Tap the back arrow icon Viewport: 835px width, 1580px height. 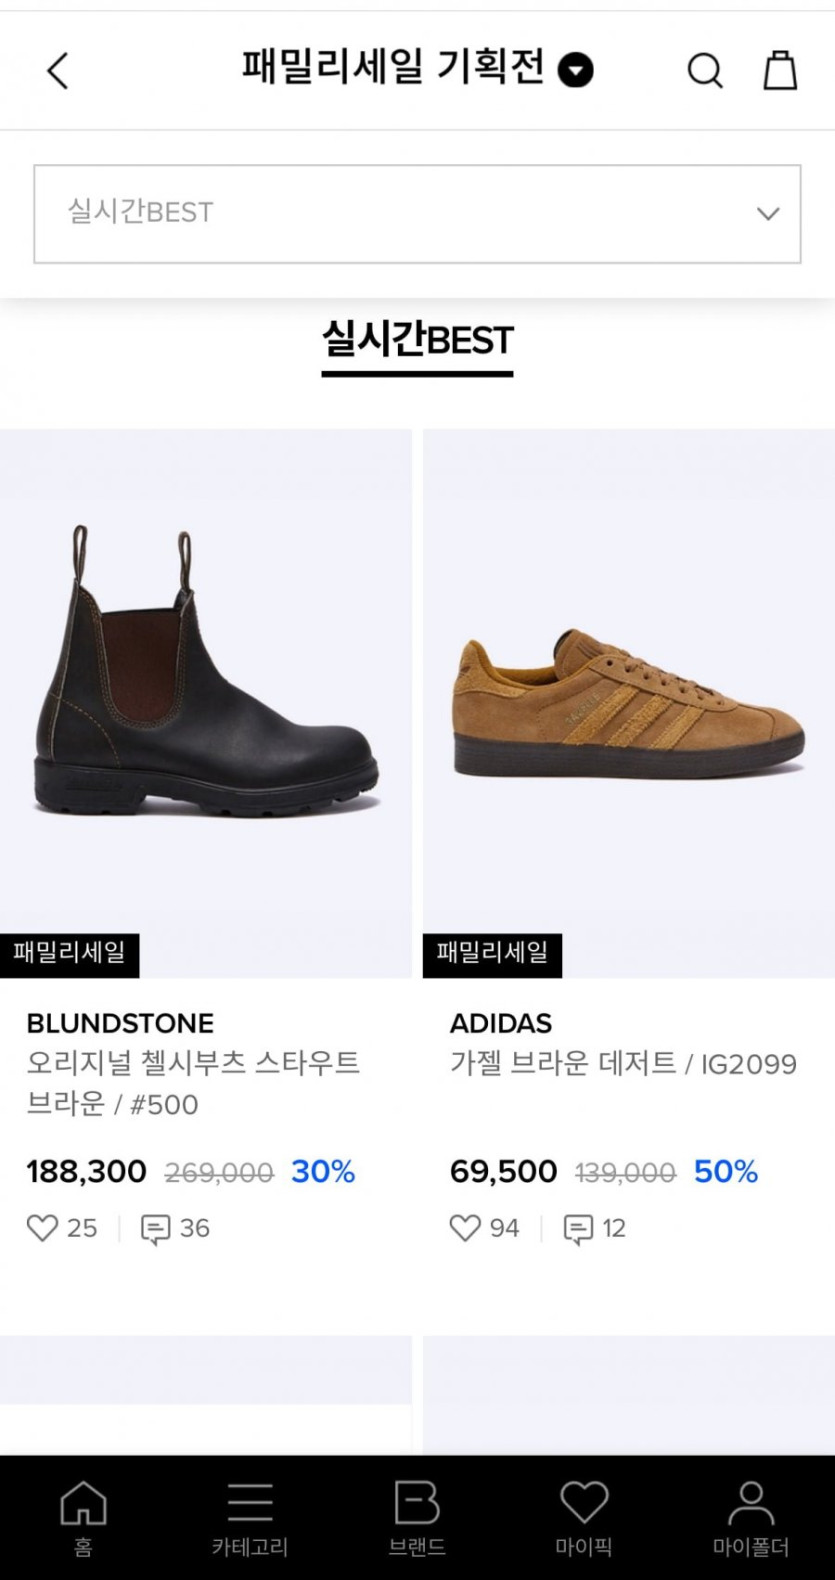click(x=58, y=71)
